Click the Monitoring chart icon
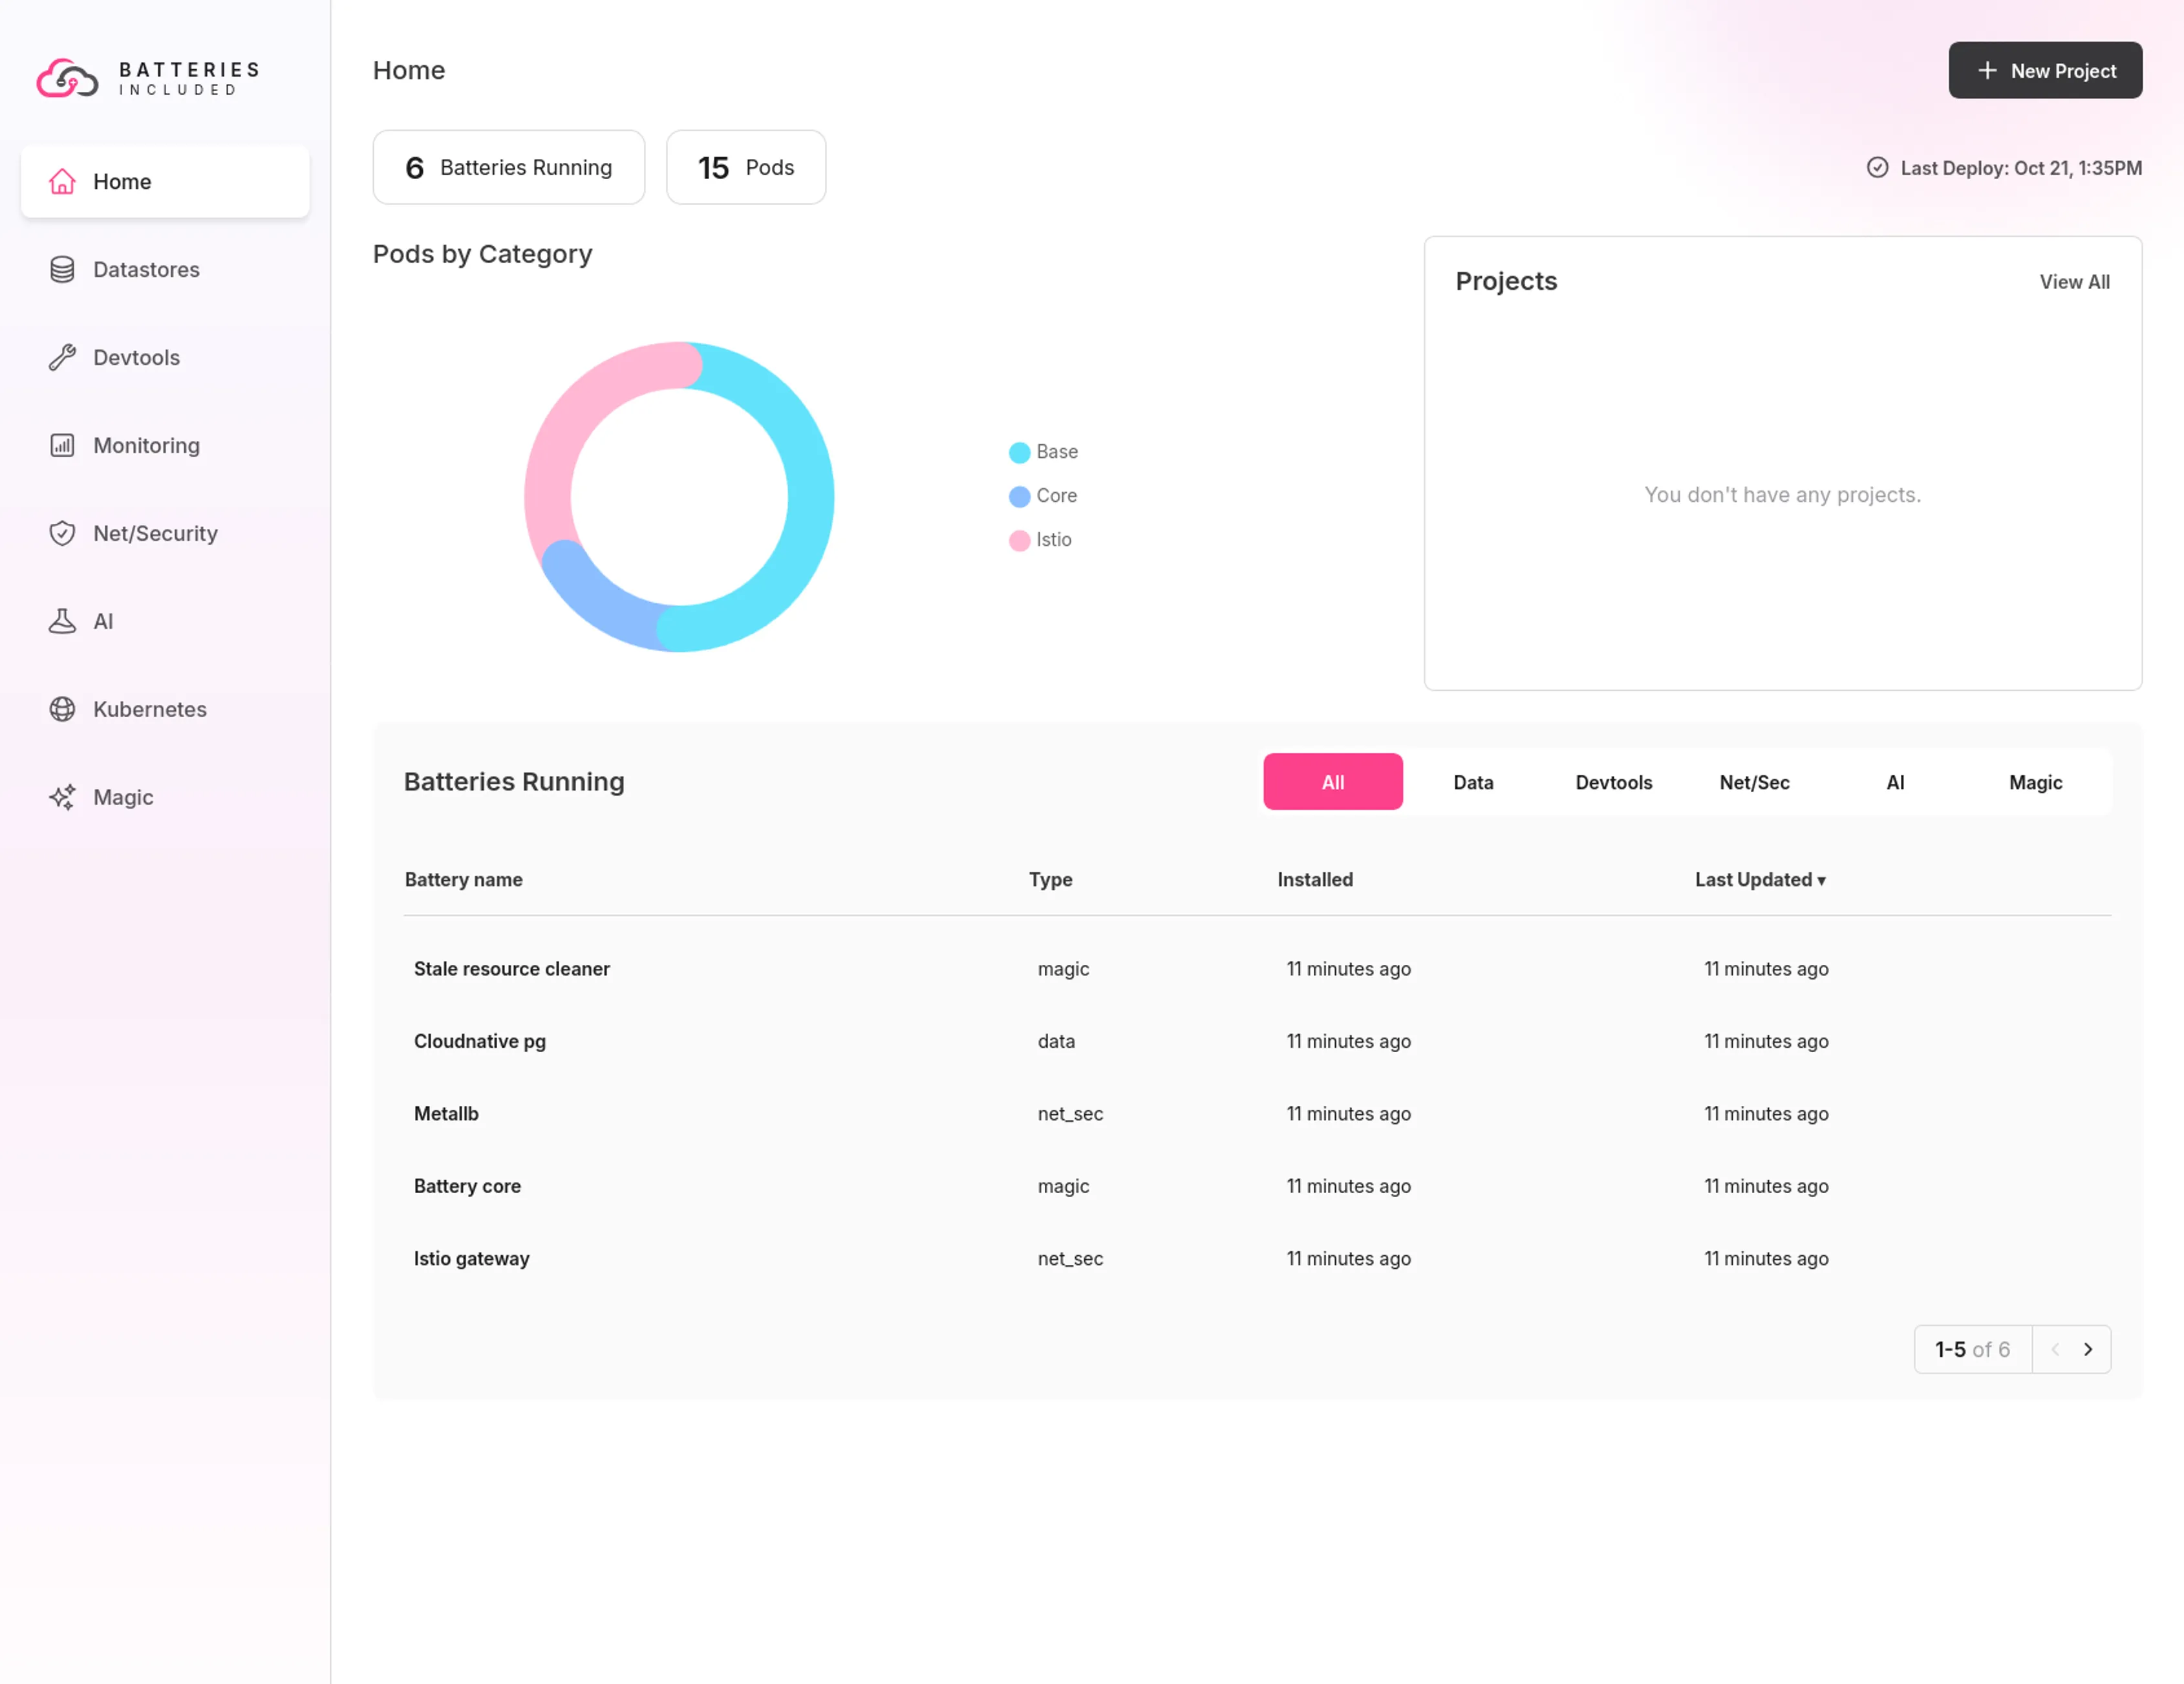This screenshot has width=2184, height=1684. [x=62, y=445]
